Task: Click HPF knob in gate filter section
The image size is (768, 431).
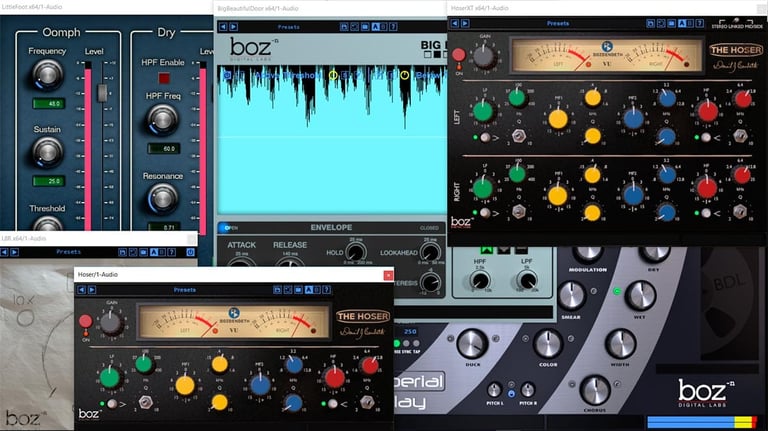Action: pos(480,281)
